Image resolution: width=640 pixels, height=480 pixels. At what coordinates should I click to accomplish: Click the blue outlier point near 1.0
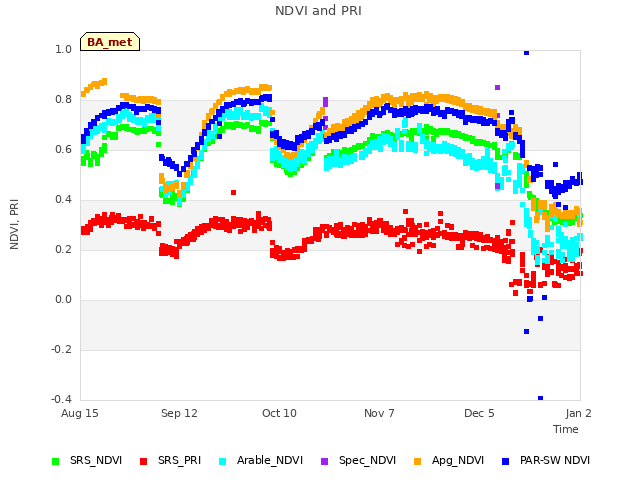[x=527, y=53]
